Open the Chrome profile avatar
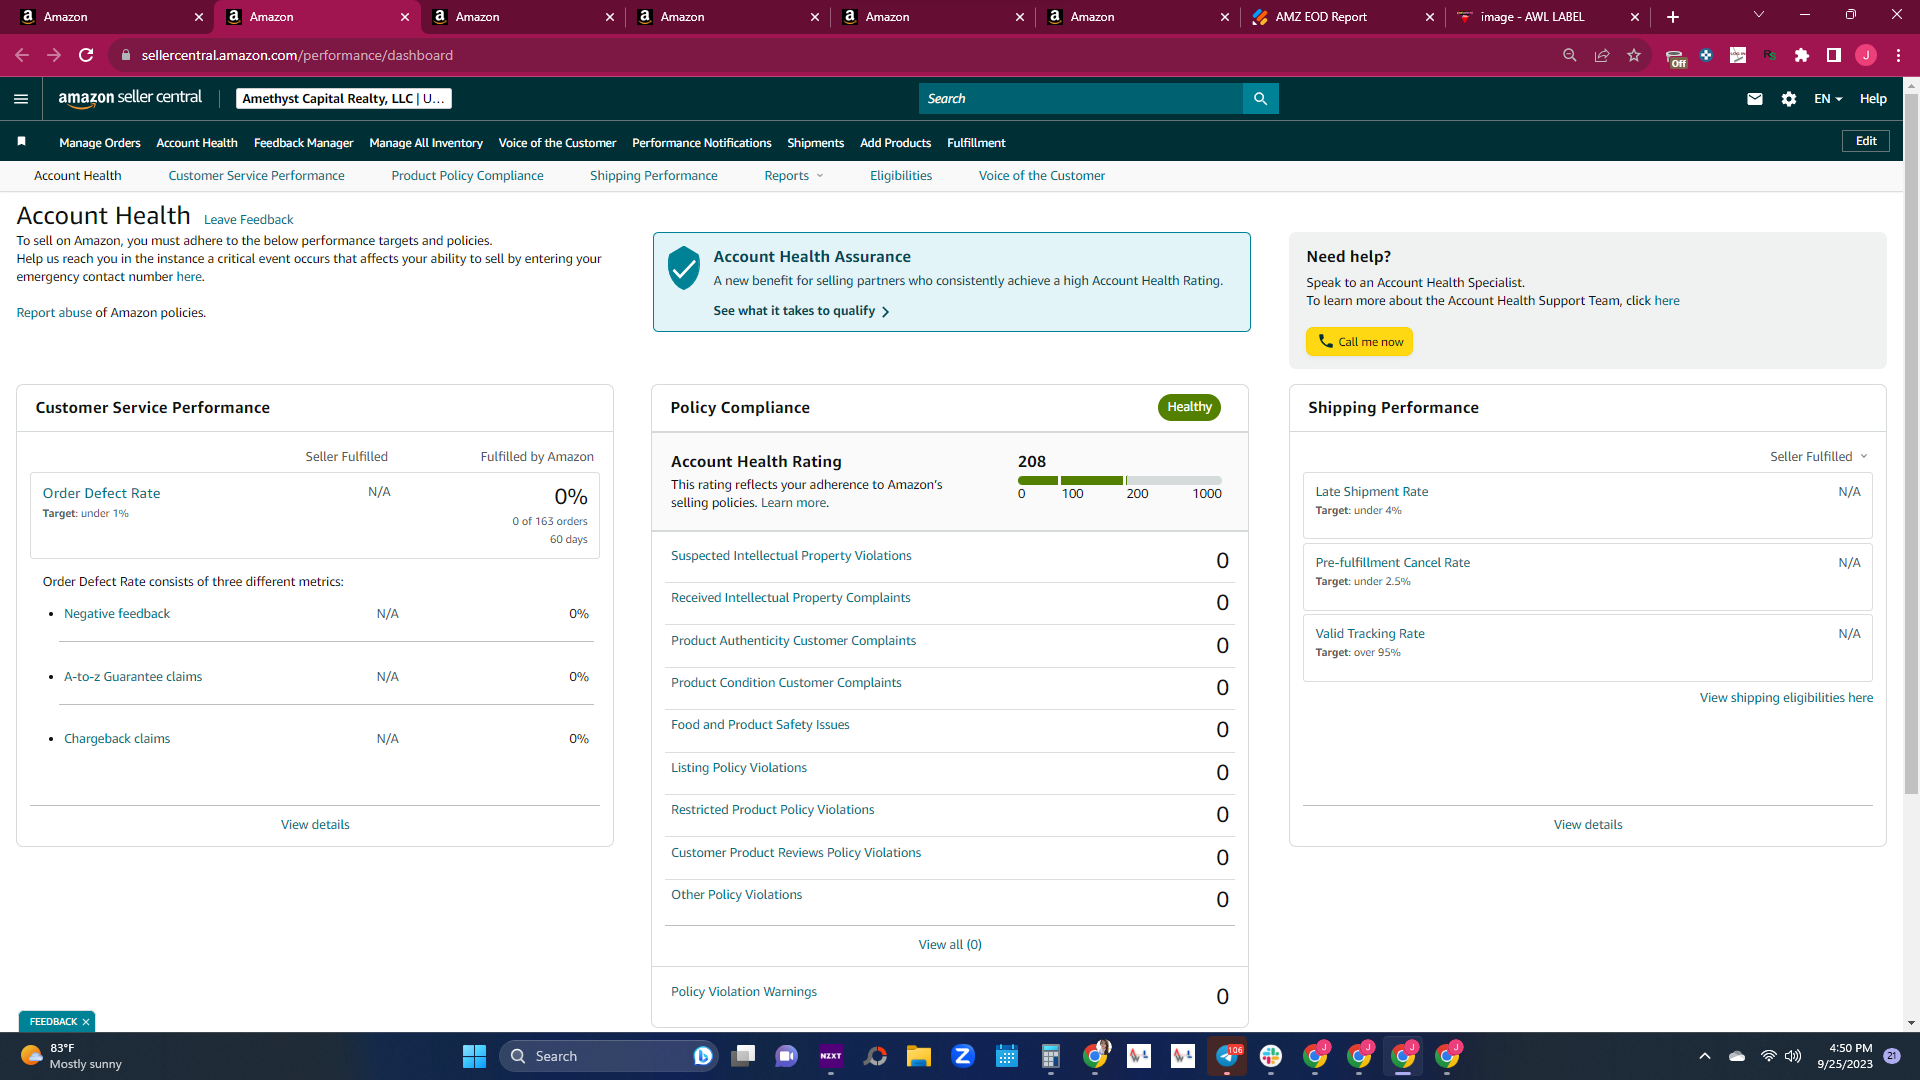 coord(1866,56)
